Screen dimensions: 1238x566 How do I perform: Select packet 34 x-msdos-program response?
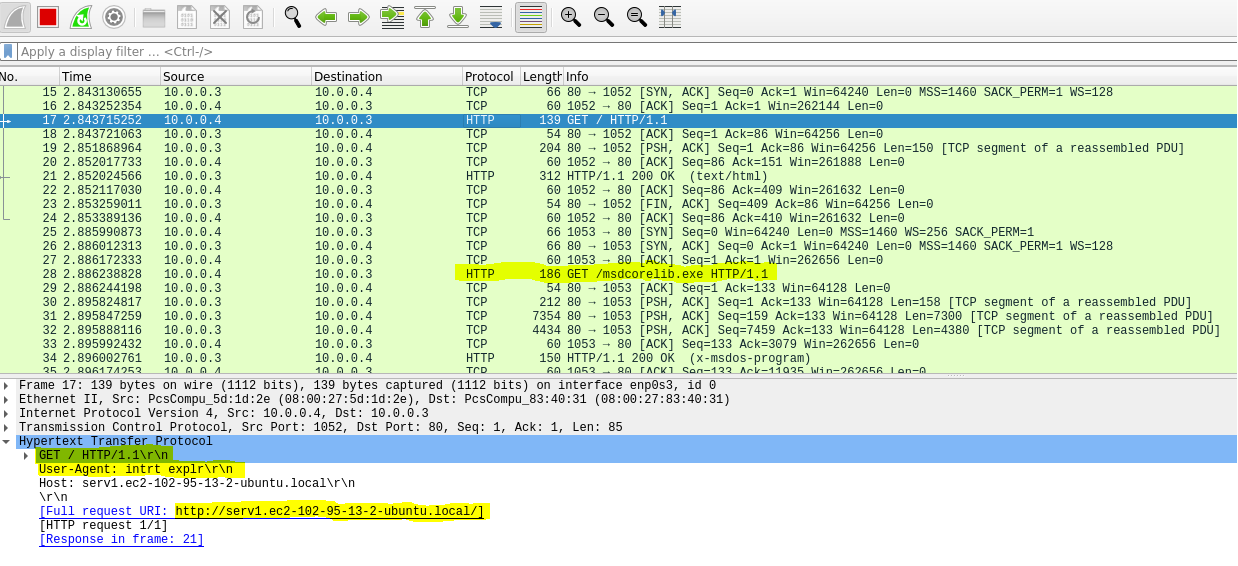tap(618, 358)
